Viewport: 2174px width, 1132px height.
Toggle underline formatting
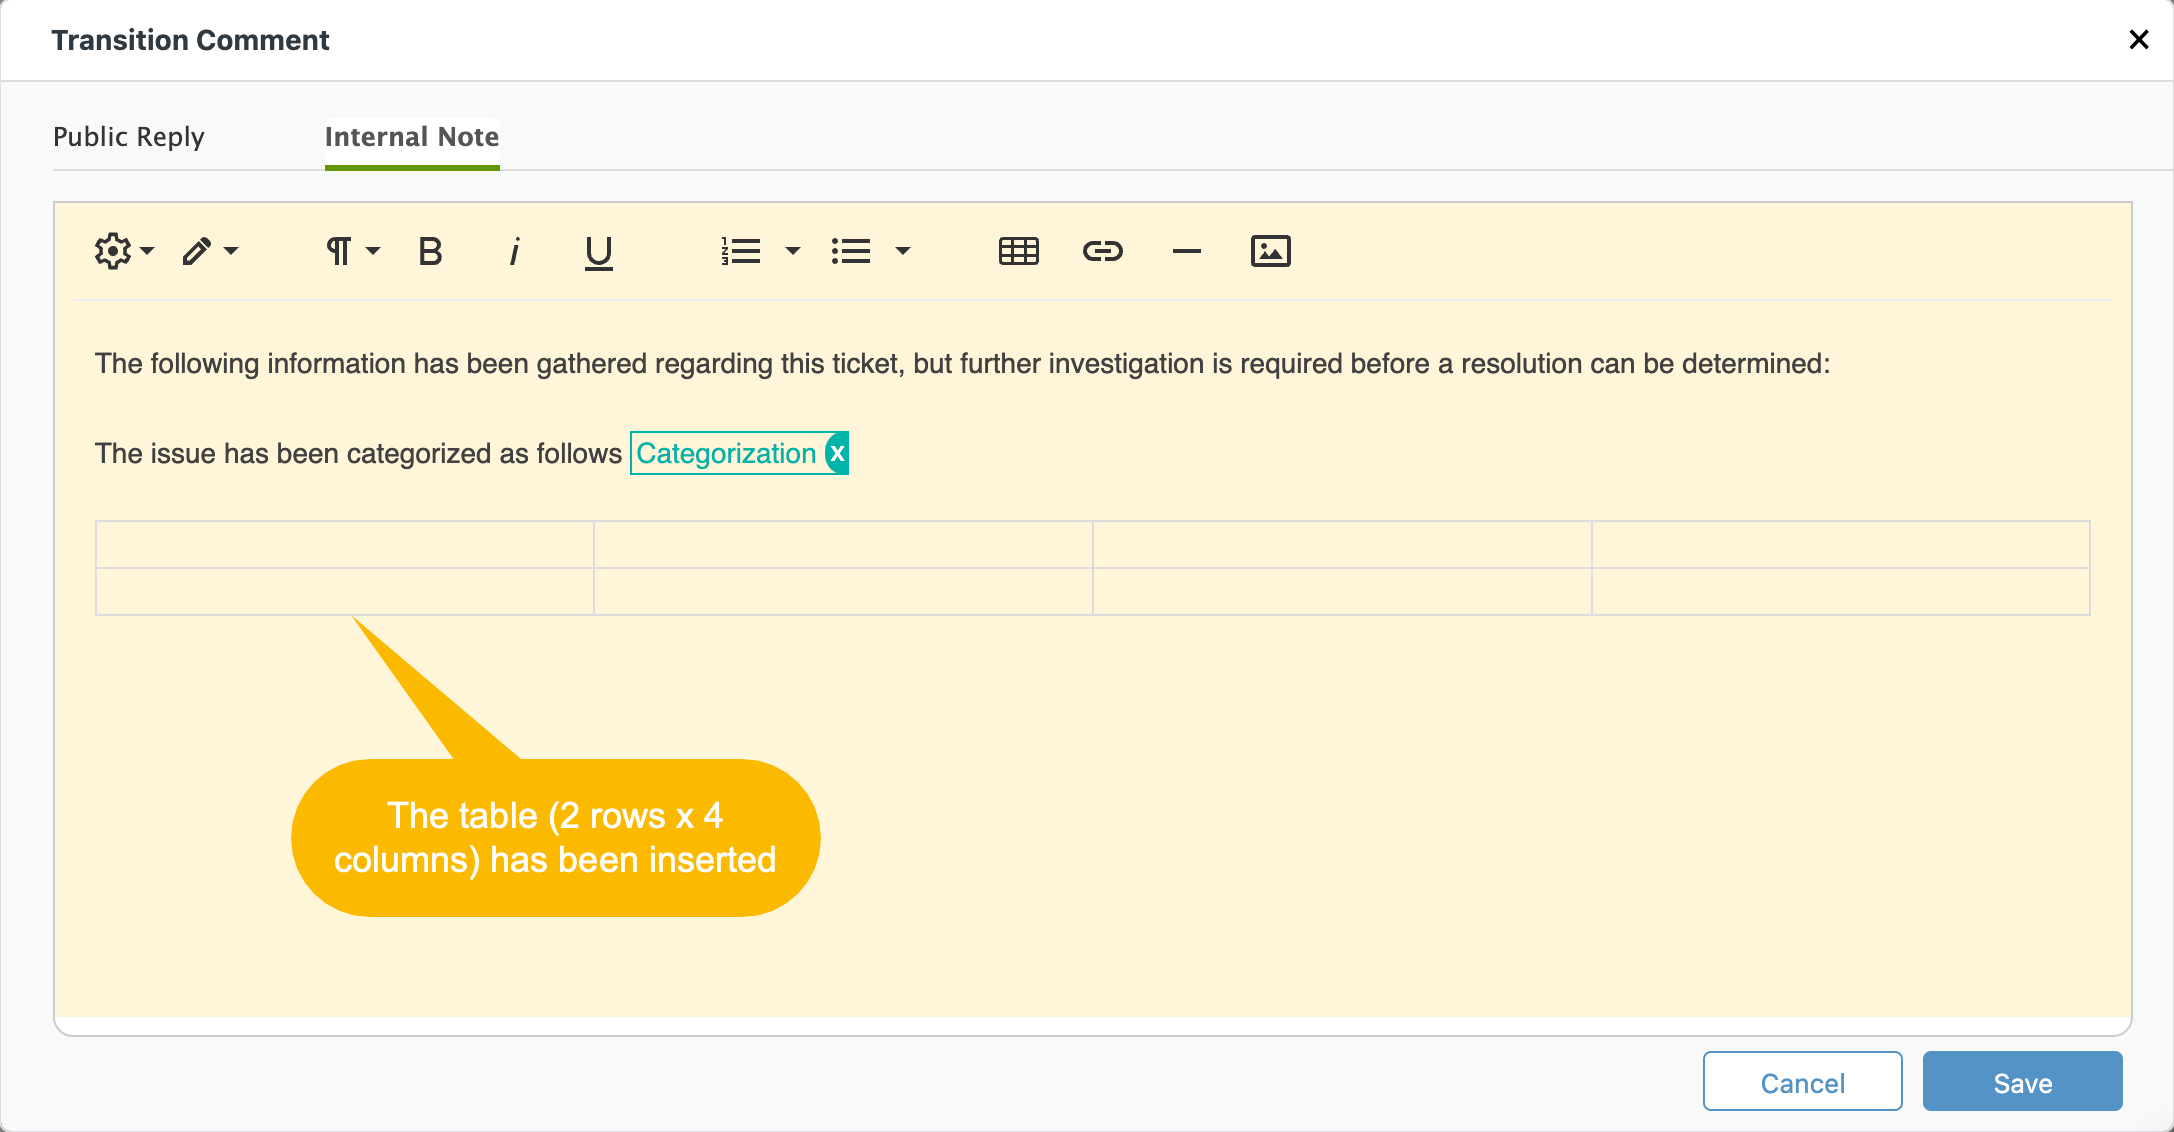point(598,253)
